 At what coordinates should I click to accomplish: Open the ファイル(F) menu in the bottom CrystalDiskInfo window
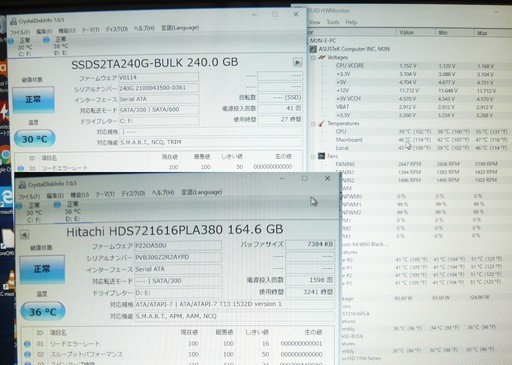point(29,196)
